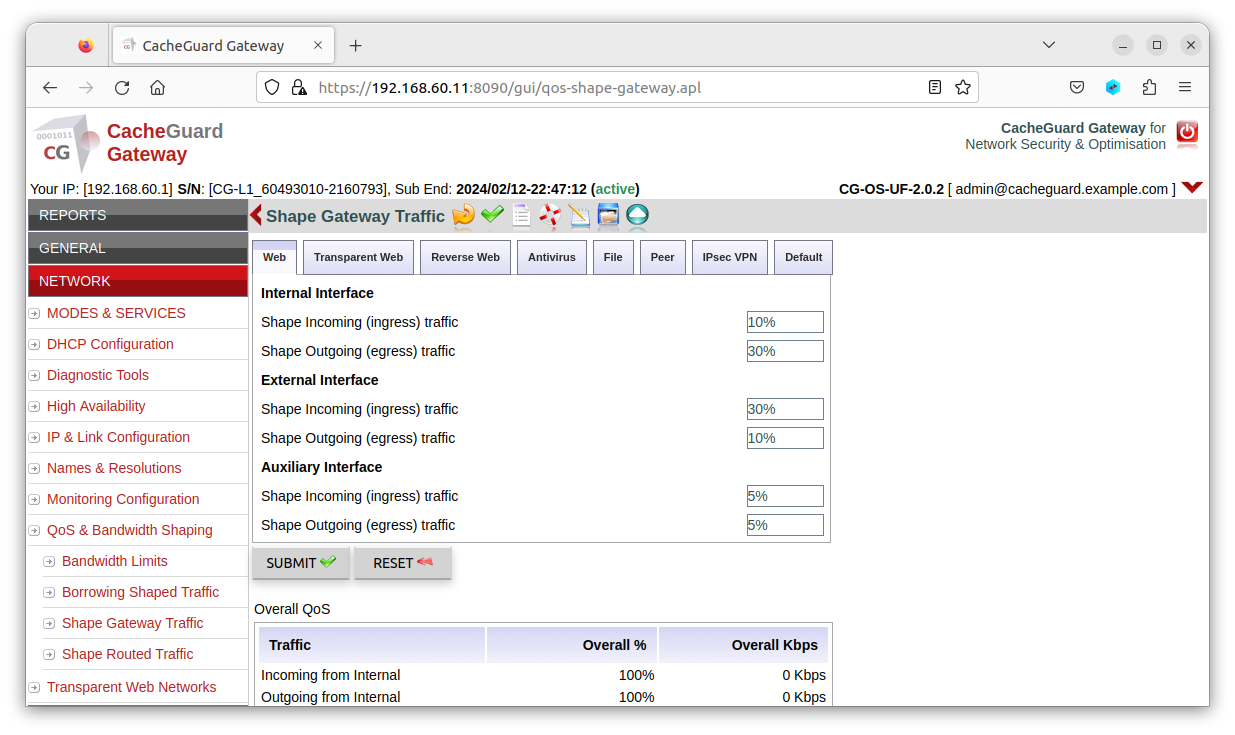
Task: Open list all tabs dropdown
Action: pyautogui.click(x=1049, y=45)
